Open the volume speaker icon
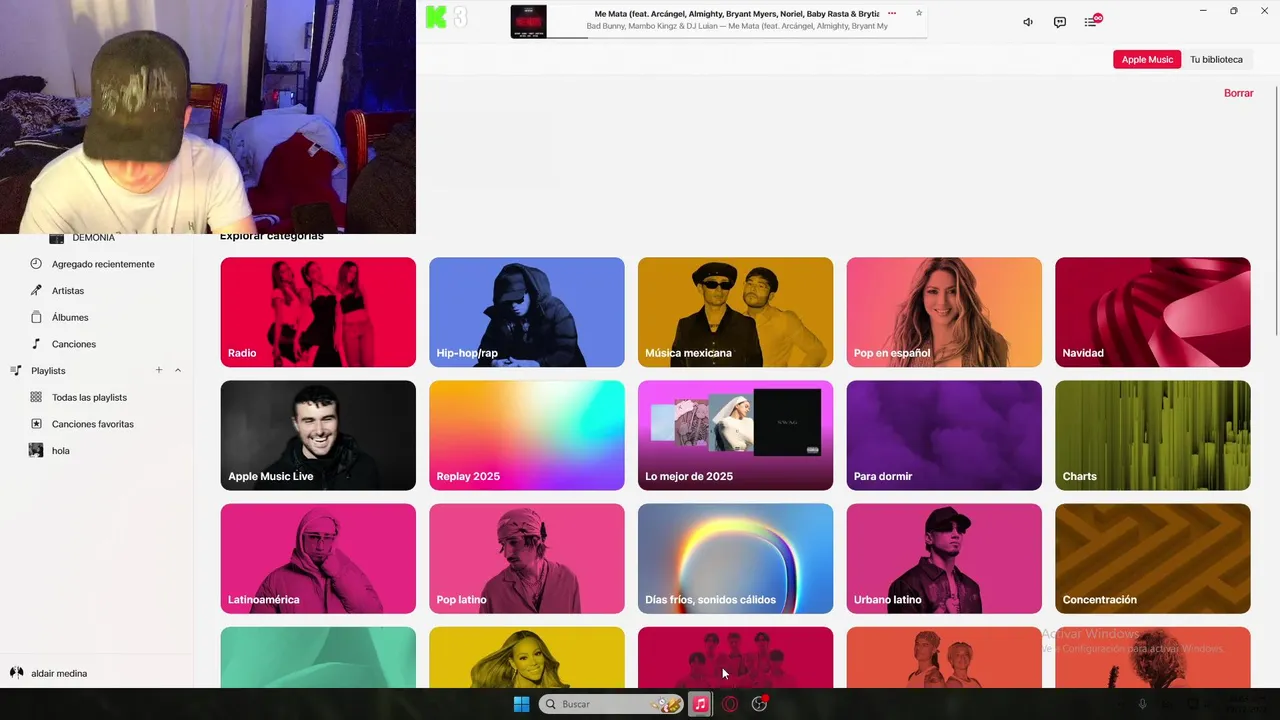 pos(1027,22)
